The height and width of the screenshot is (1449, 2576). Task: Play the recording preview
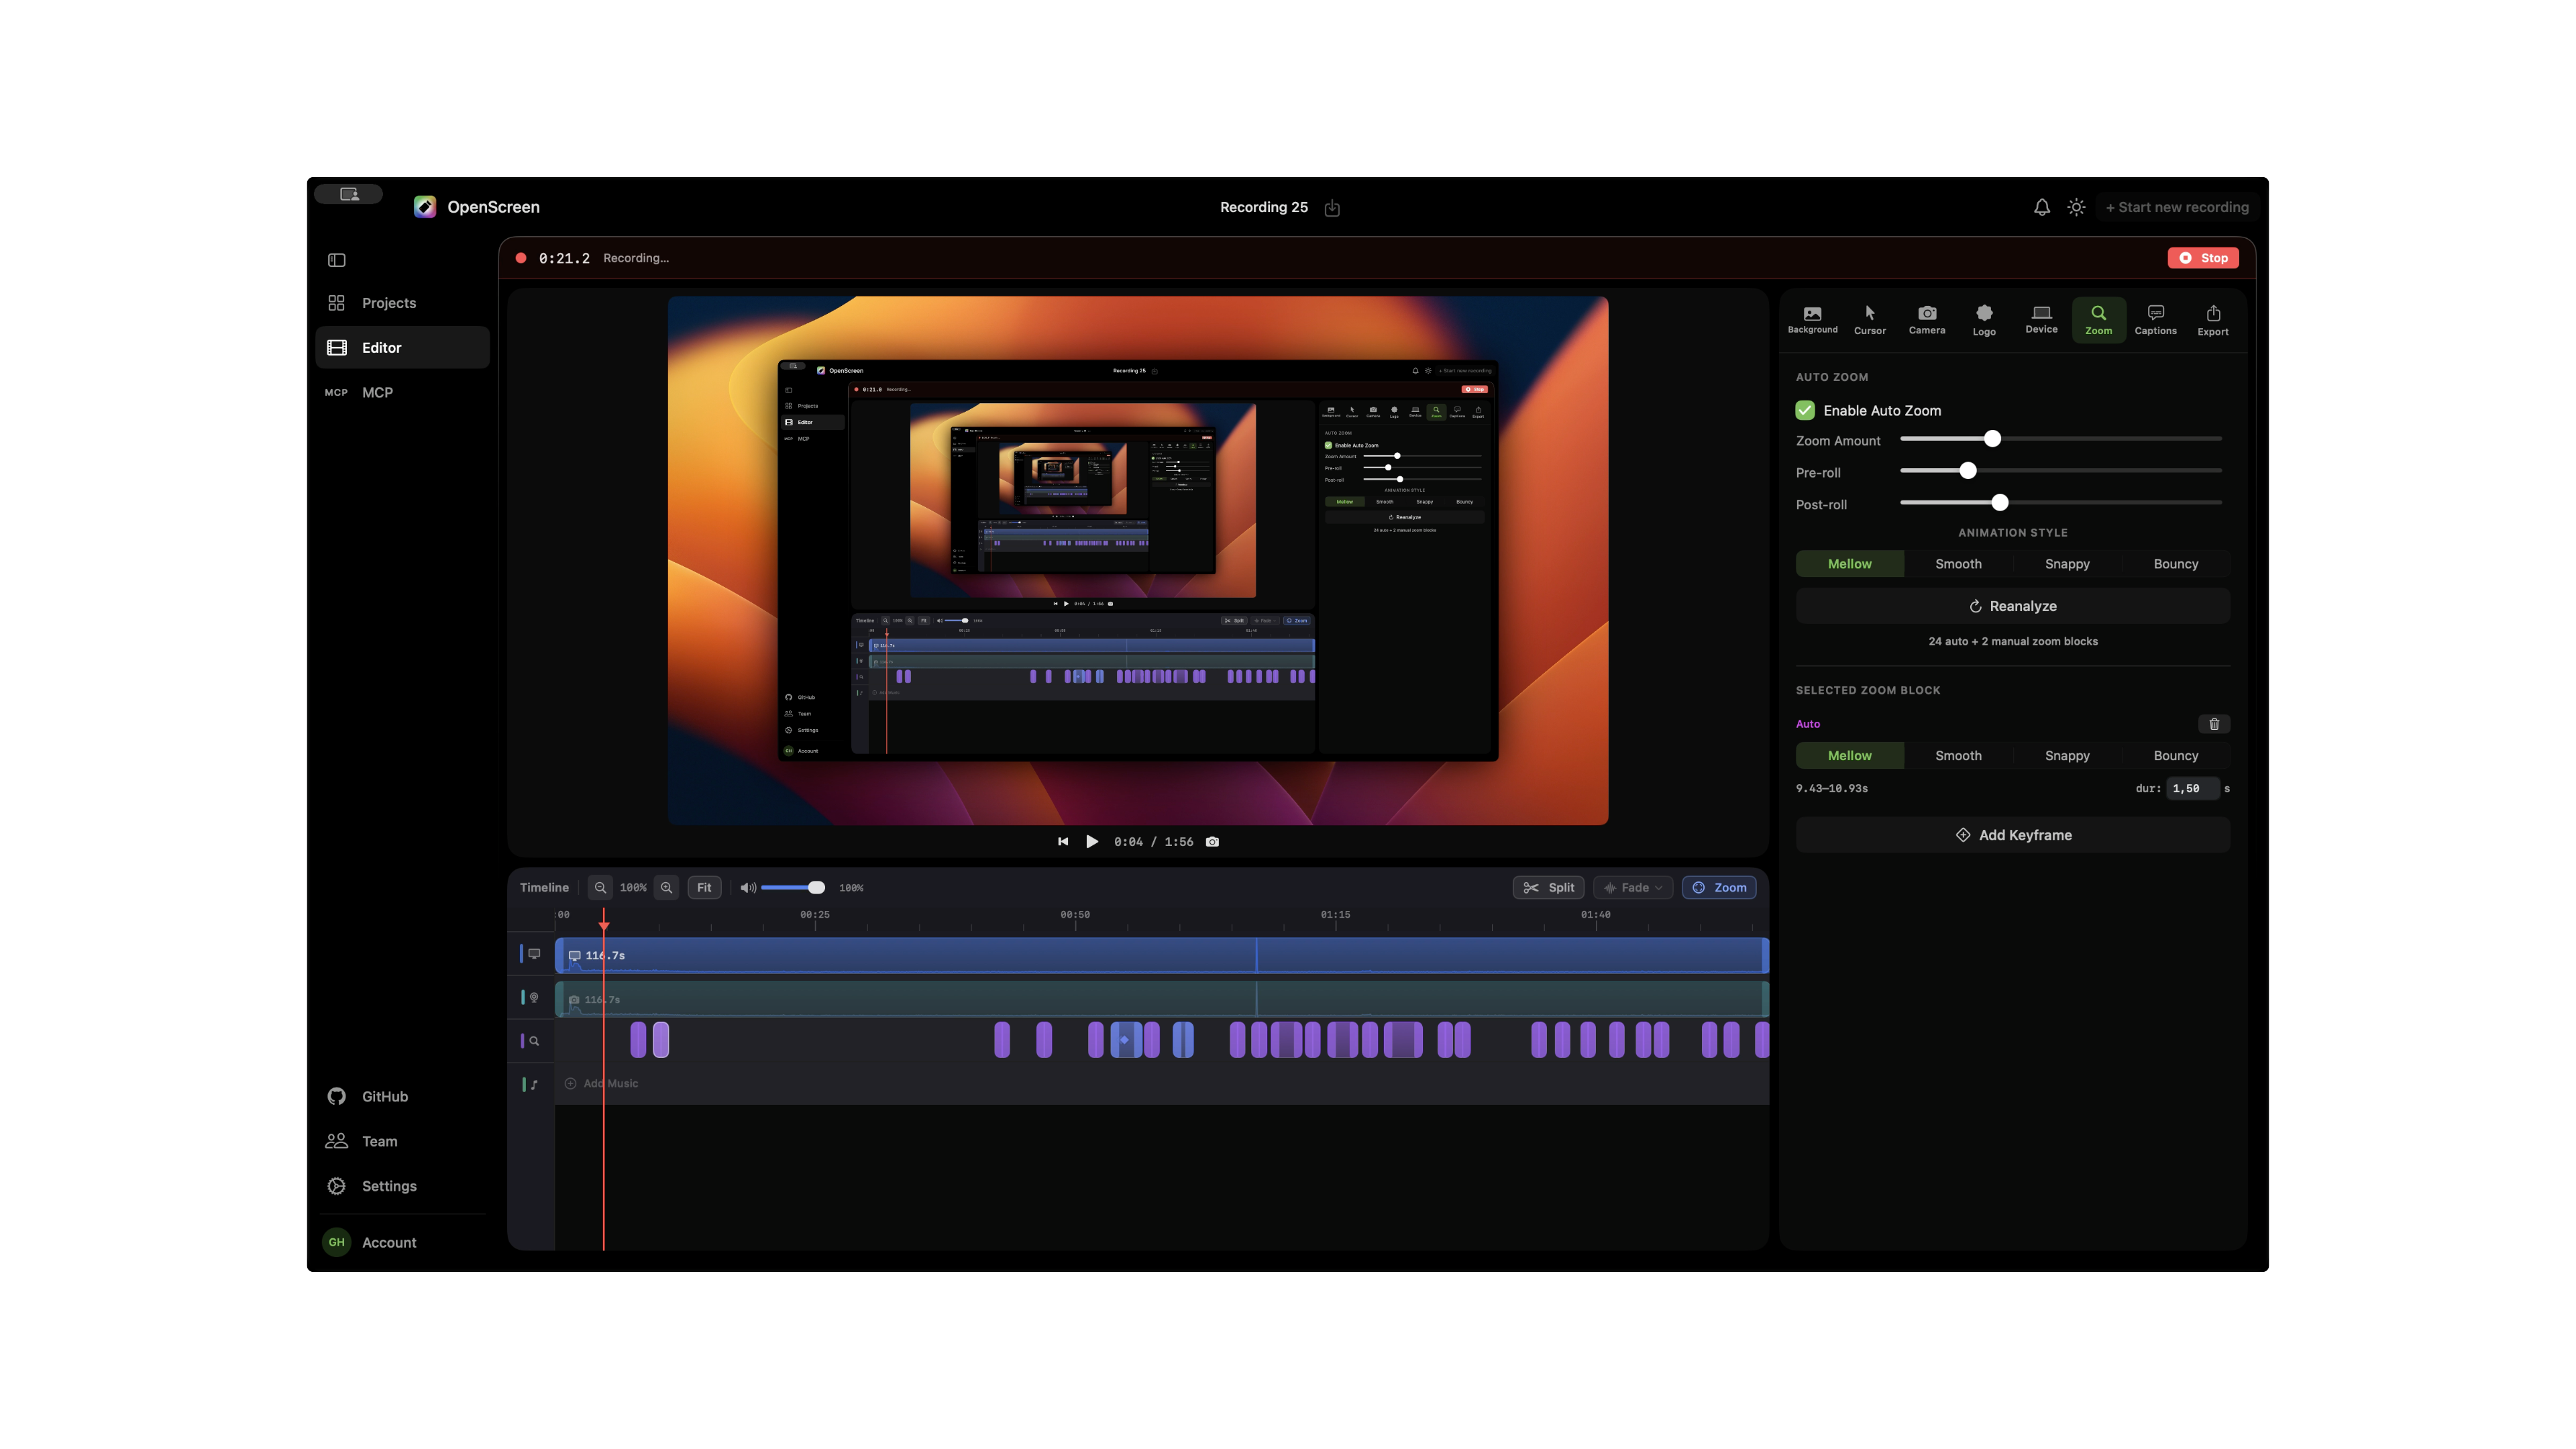tap(1092, 842)
